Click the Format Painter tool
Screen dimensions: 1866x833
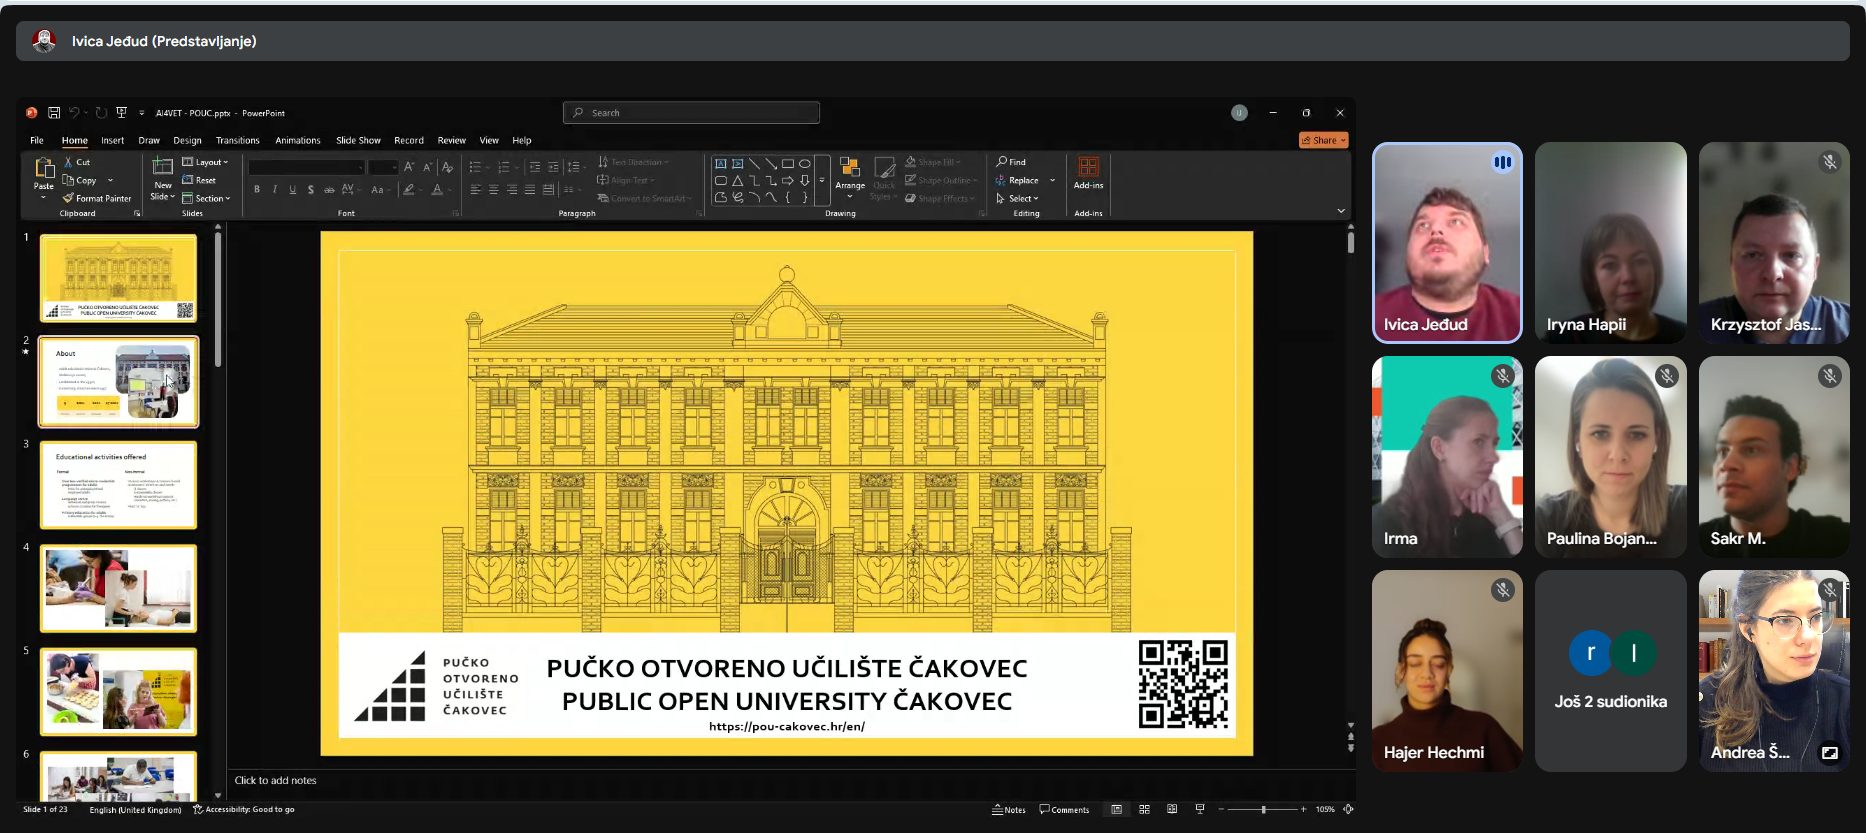[97, 198]
